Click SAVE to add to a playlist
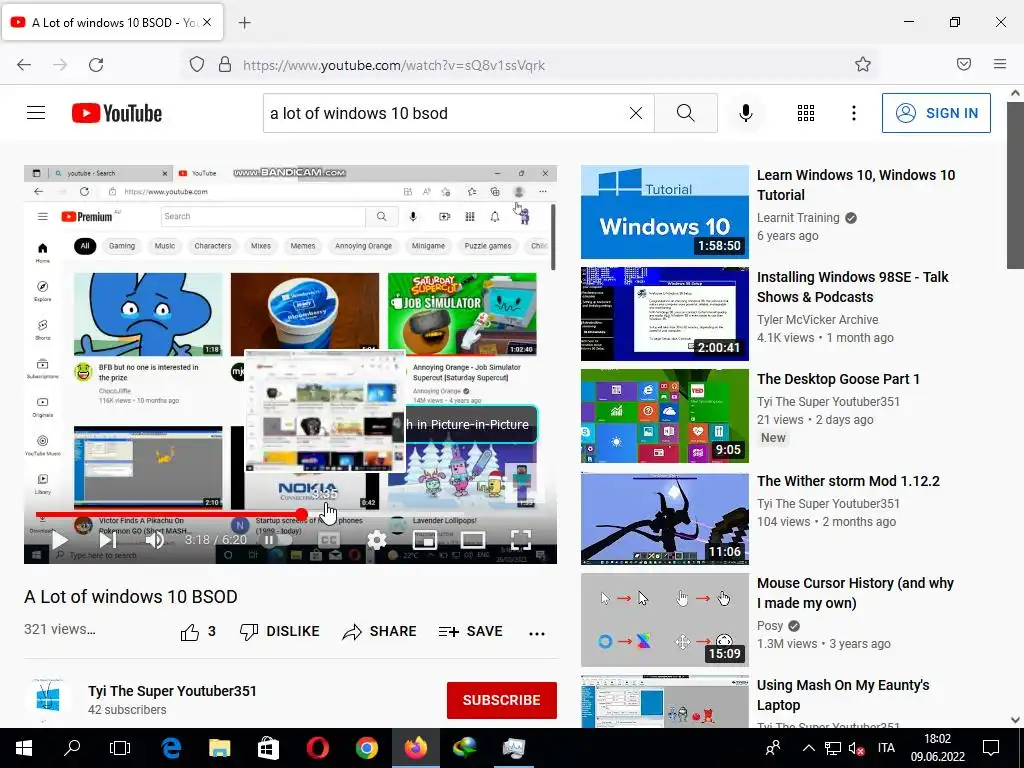This screenshot has width=1024, height=768. 470,632
